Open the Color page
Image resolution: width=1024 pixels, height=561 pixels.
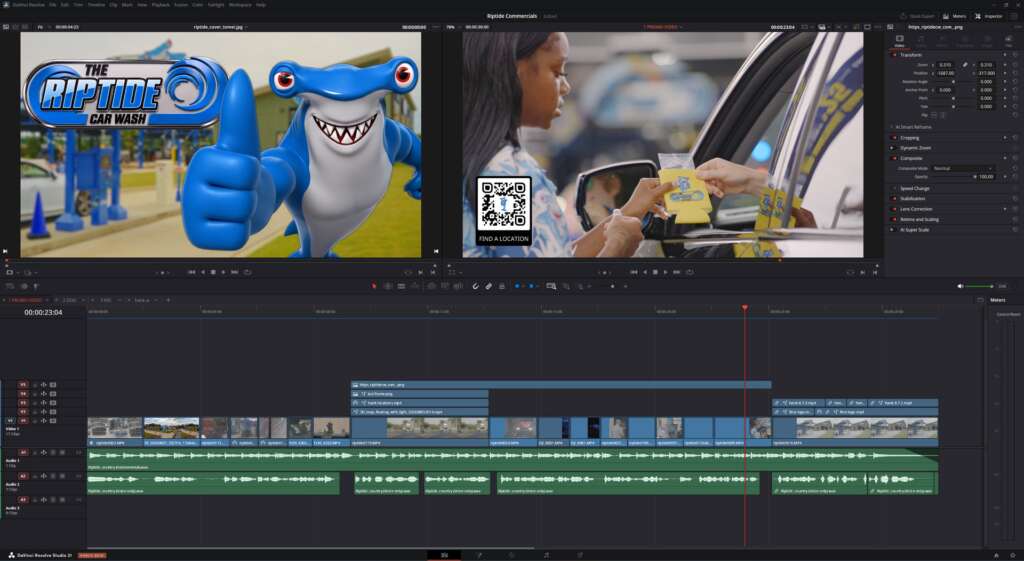coord(512,555)
